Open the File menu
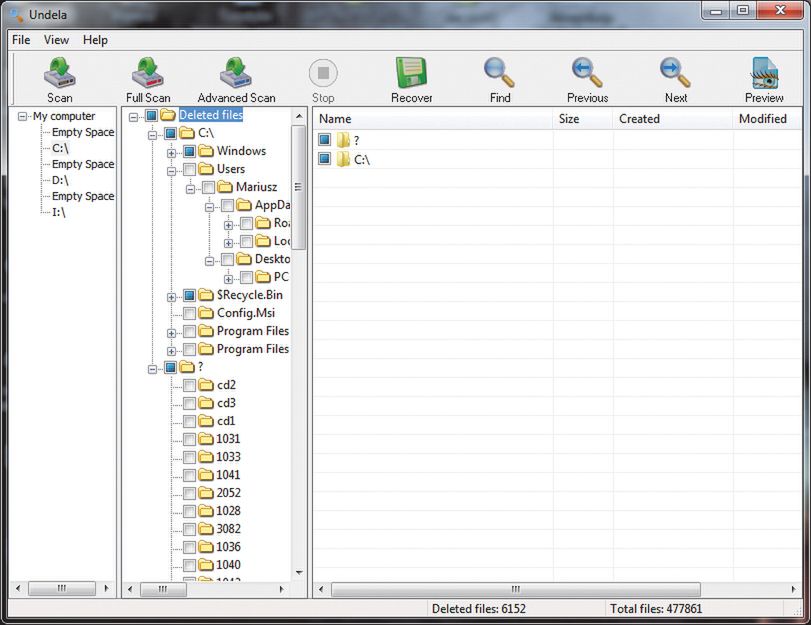The height and width of the screenshot is (625, 811). coord(21,40)
